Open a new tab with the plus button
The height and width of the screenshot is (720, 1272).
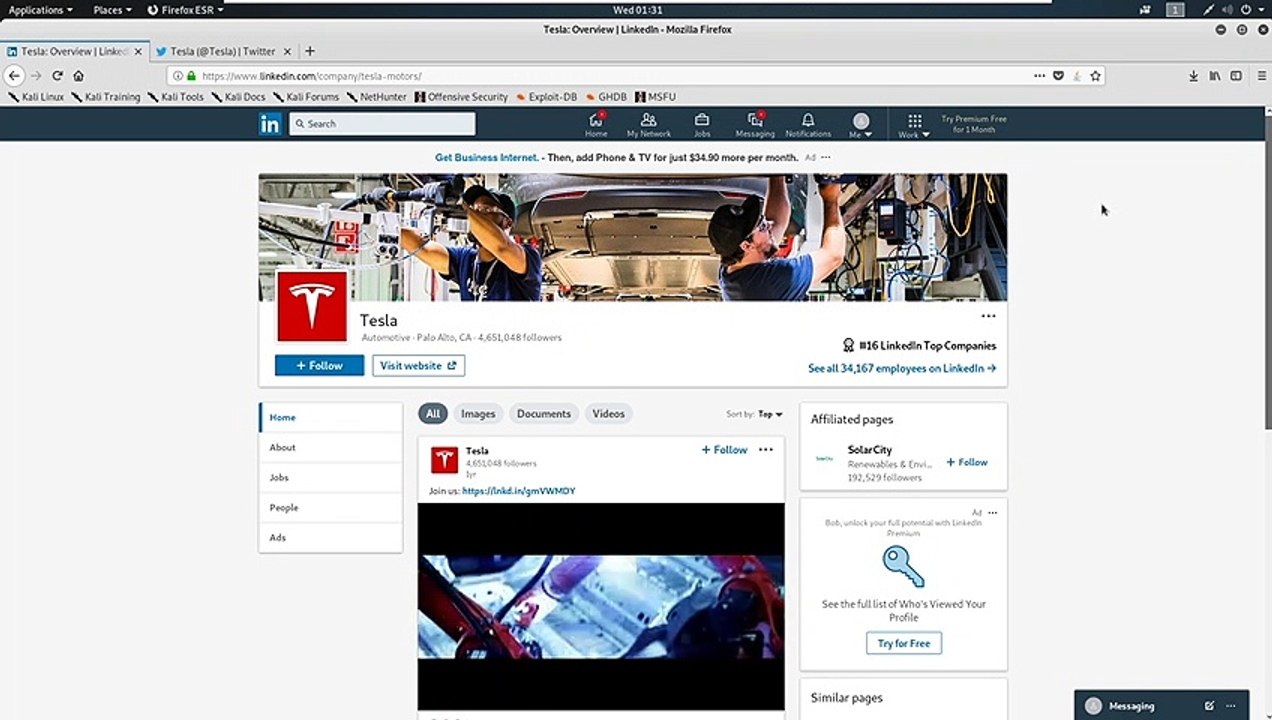[309, 51]
